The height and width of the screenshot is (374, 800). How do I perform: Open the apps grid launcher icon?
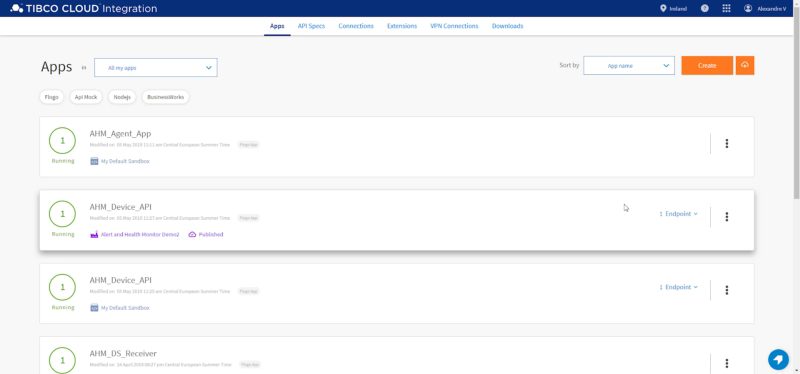point(727,8)
